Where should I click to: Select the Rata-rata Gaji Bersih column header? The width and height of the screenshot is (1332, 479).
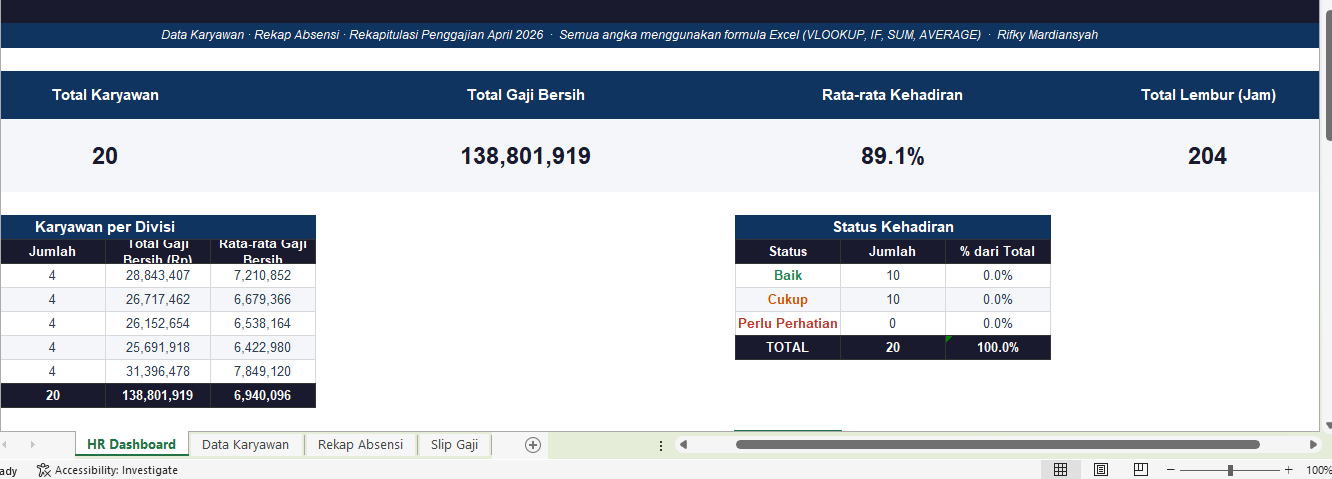(x=263, y=251)
